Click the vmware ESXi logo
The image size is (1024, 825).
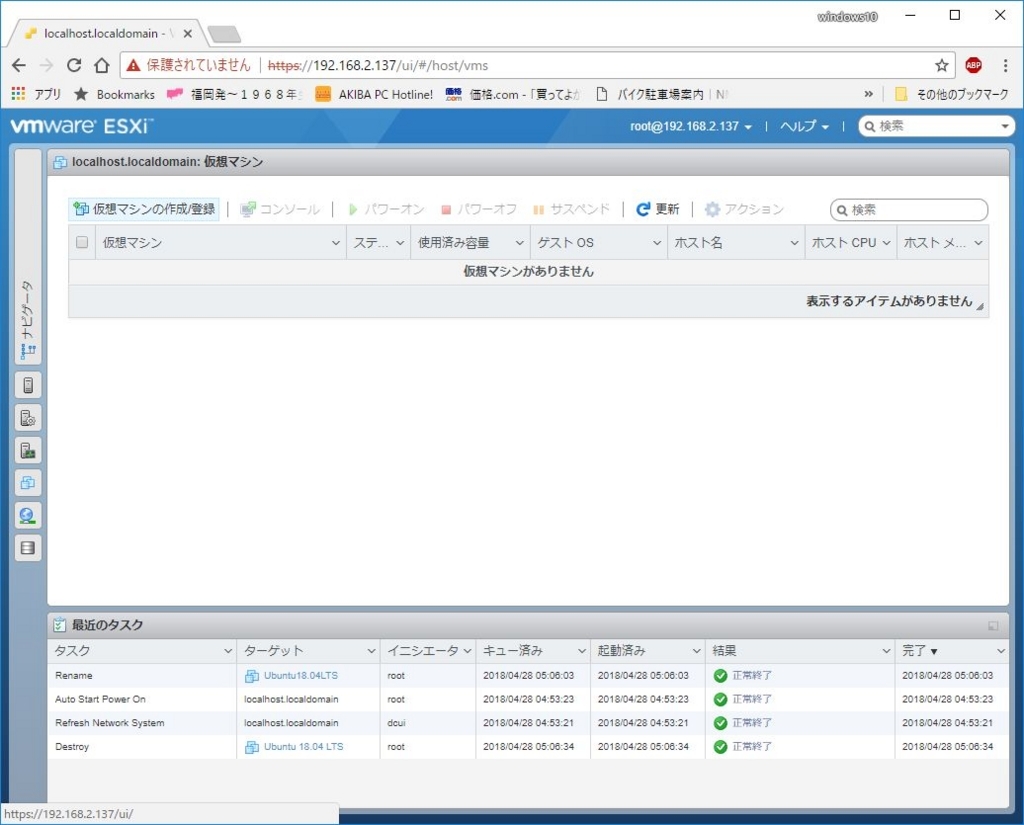tap(82, 125)
